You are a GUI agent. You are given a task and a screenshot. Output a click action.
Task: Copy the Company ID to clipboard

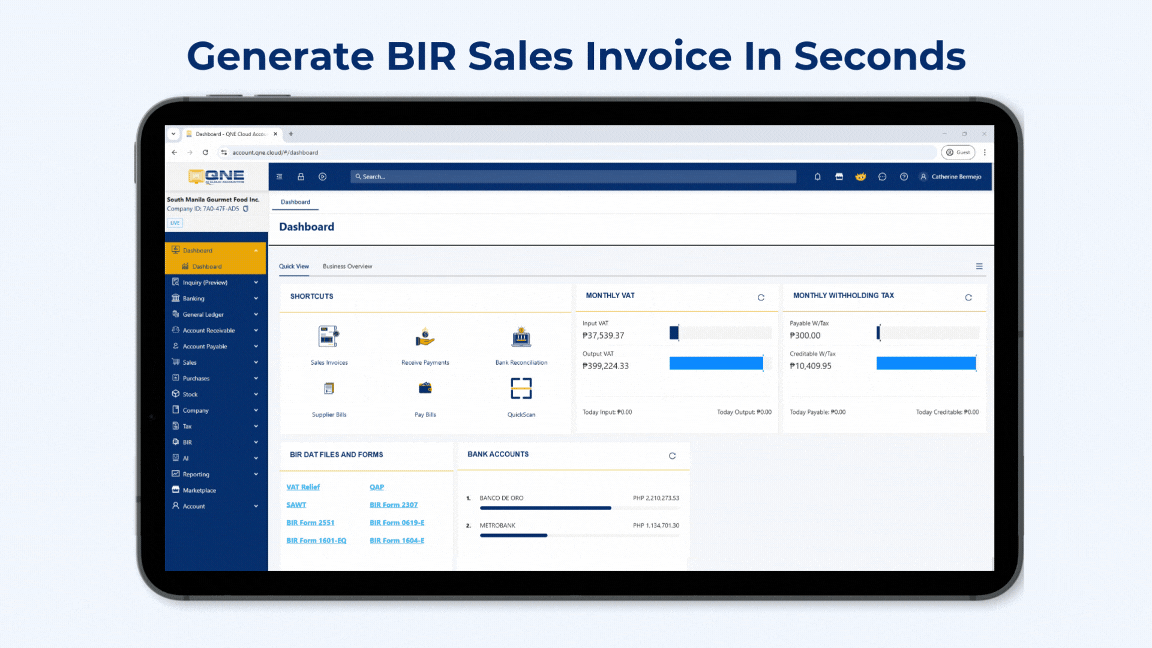(246, 209)
